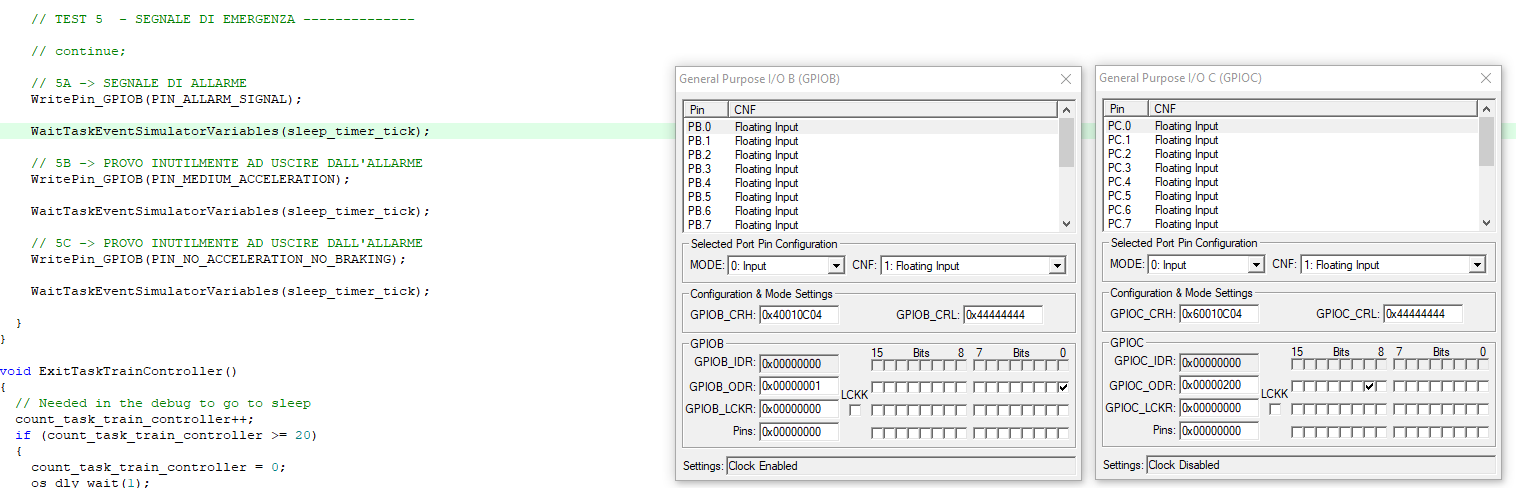Click the Pins value field in GPIOB window
Viewport: 1516px width, 488px height.
point(799,432)
